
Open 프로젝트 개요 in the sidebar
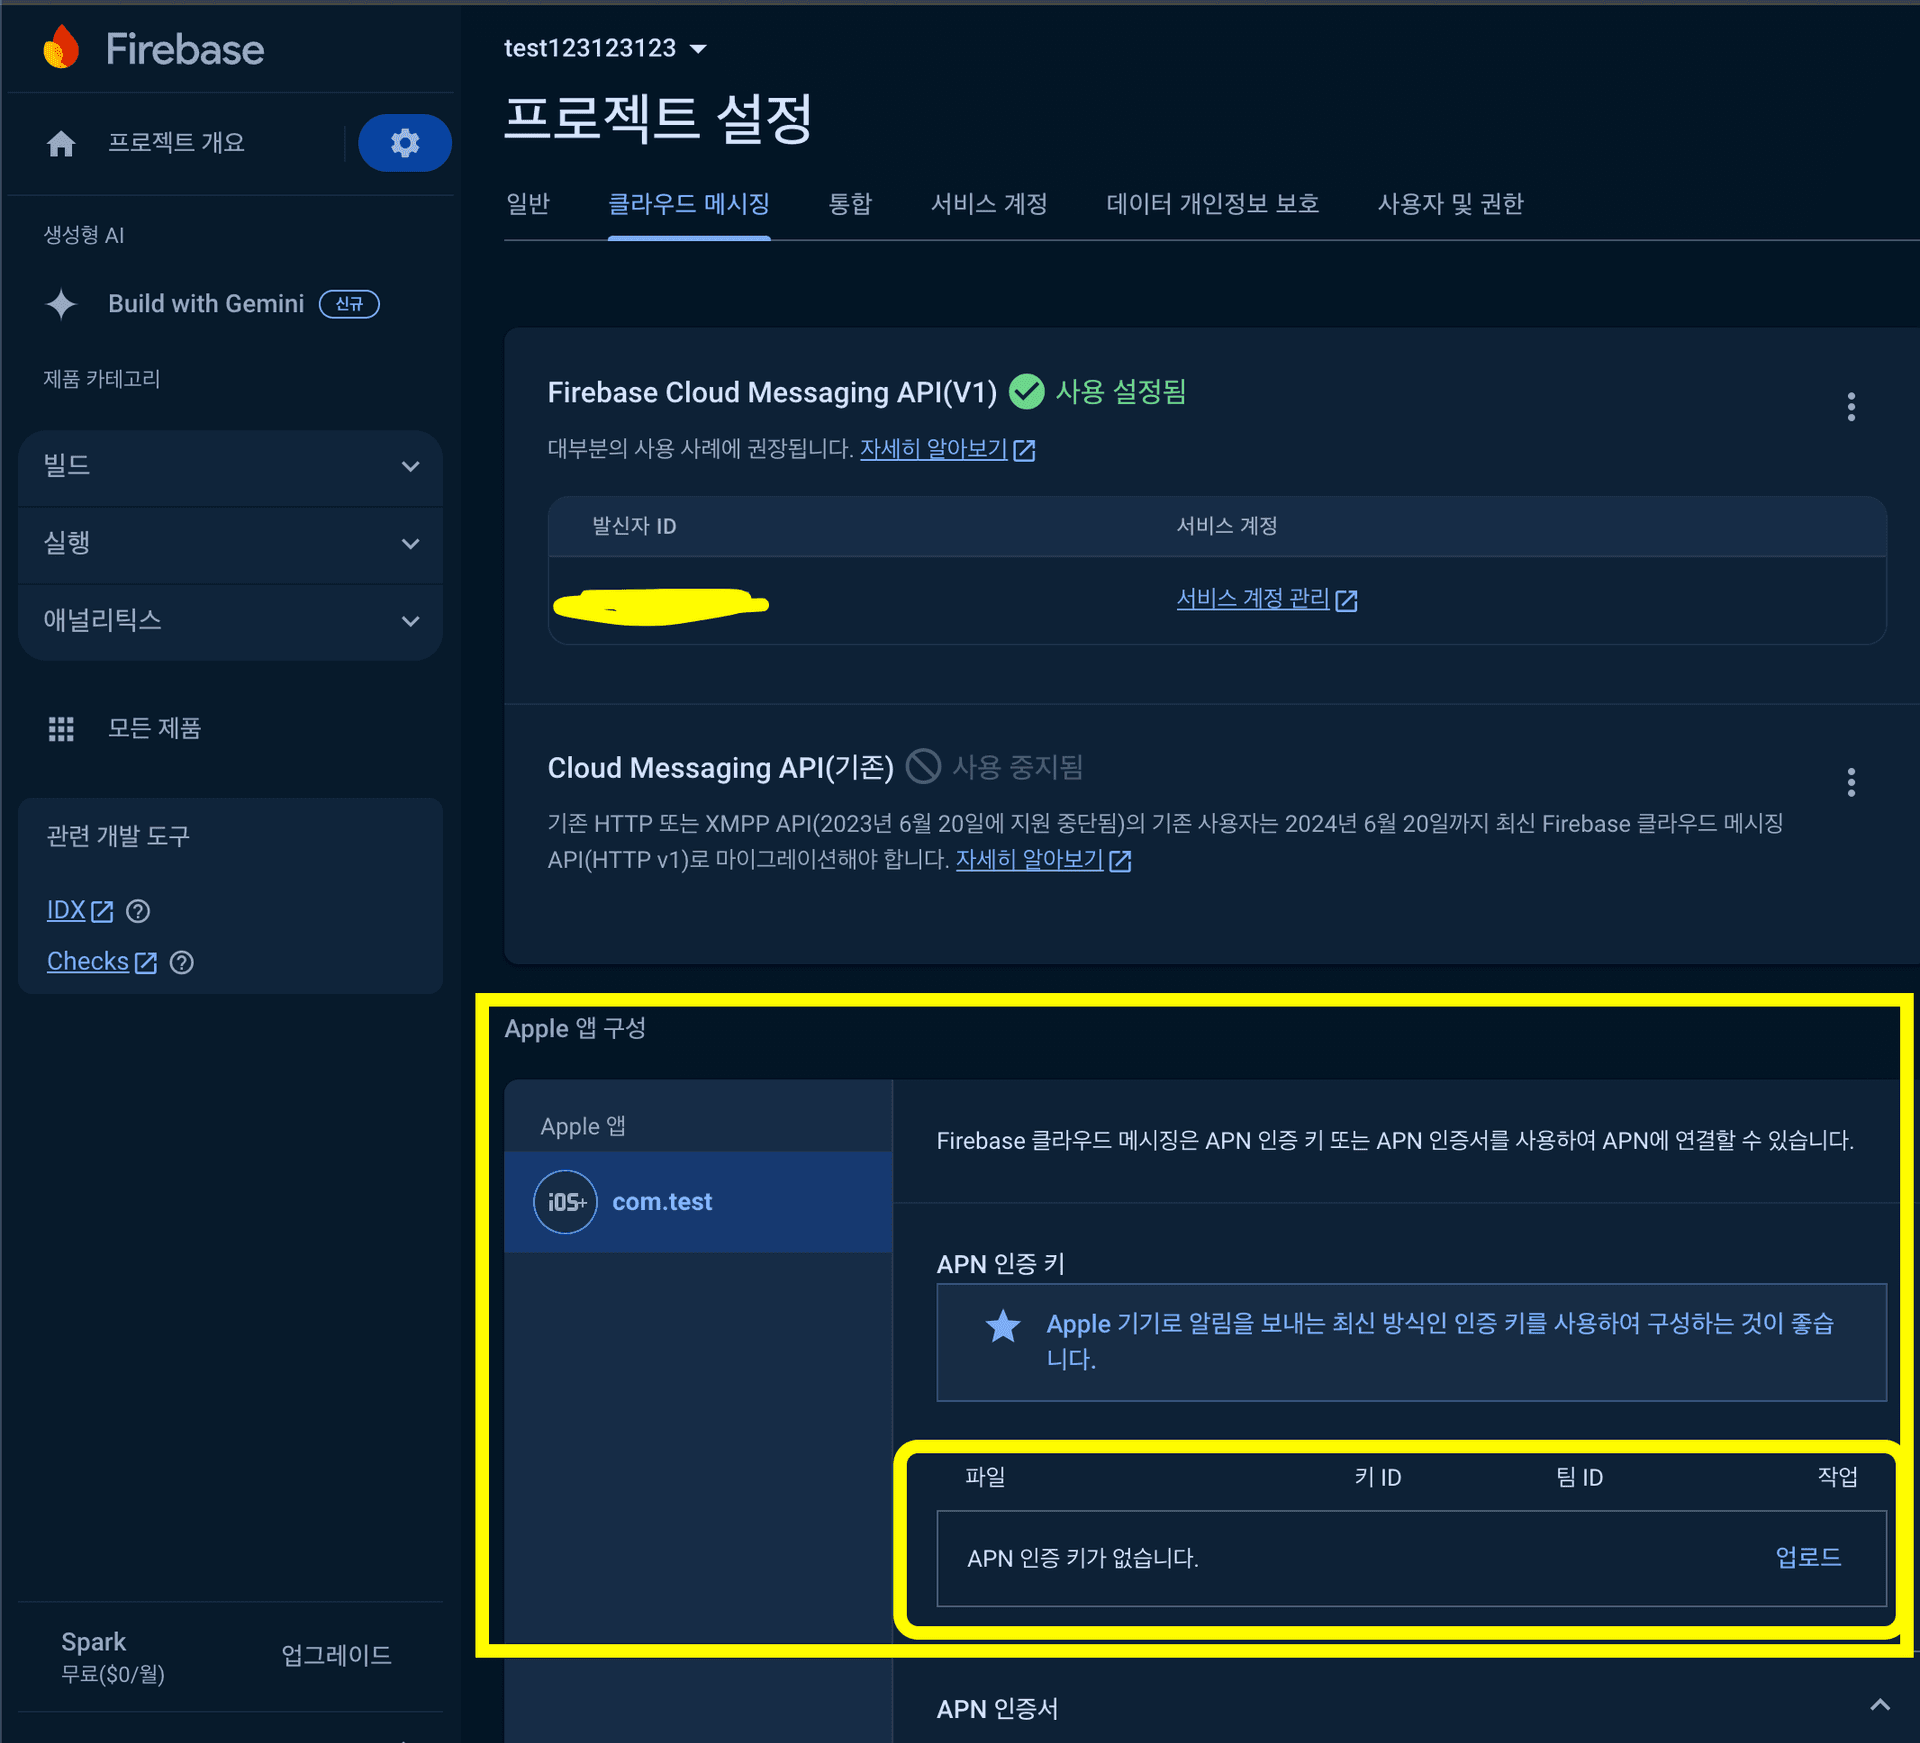point(176,143)
